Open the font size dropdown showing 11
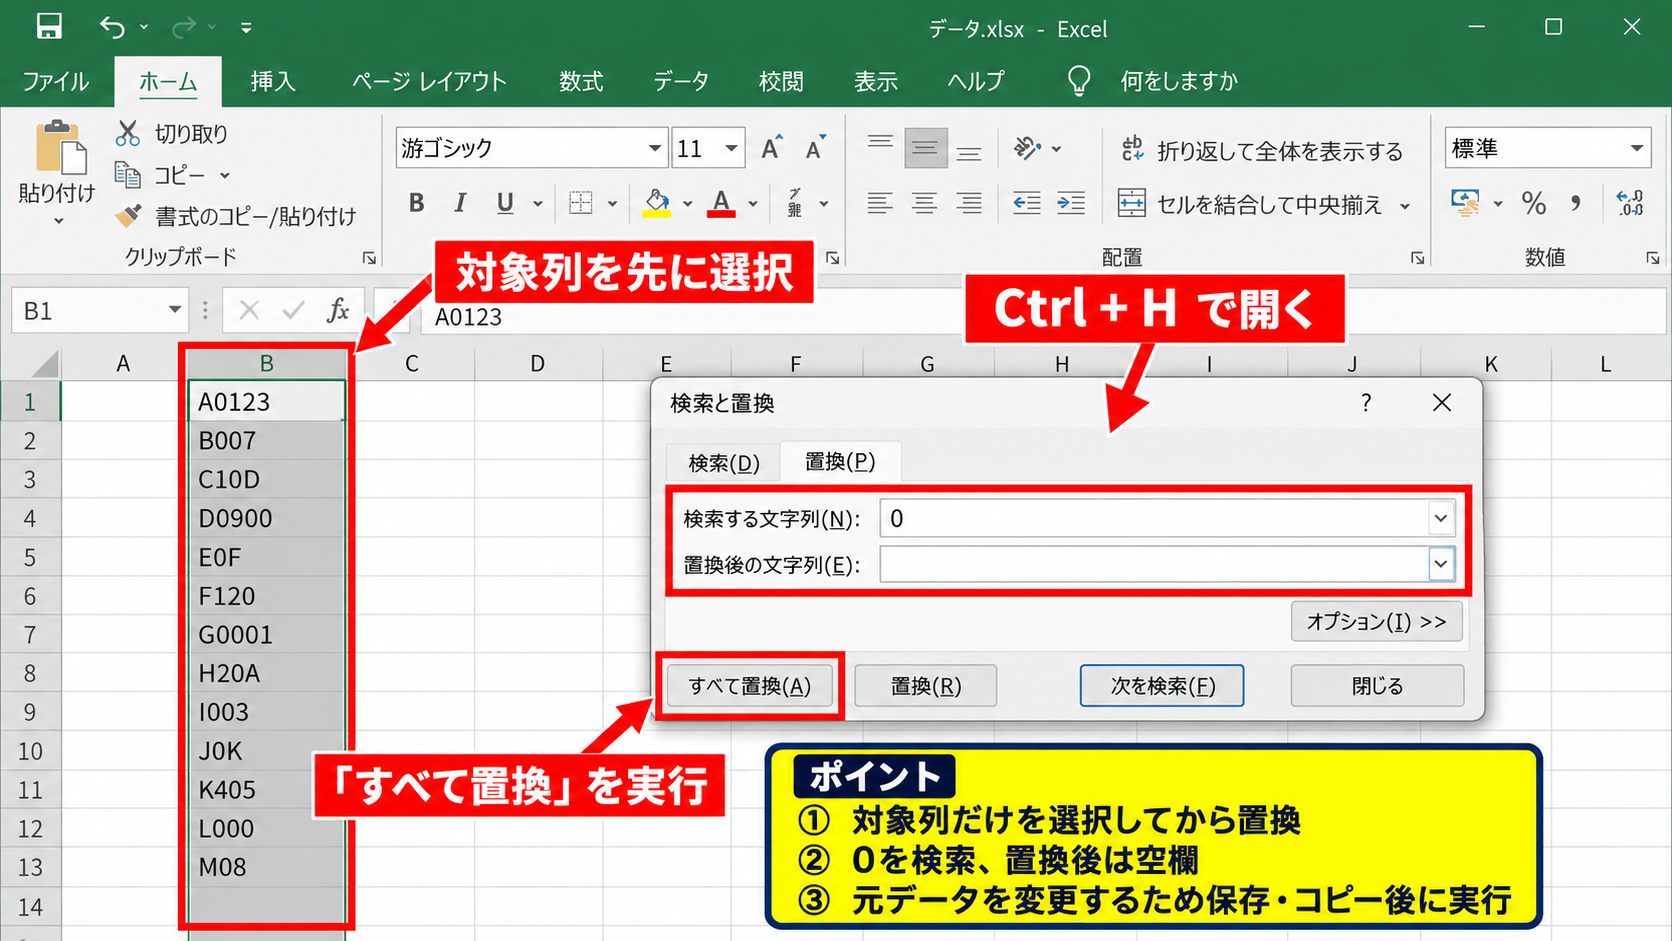 pos(732,149)
